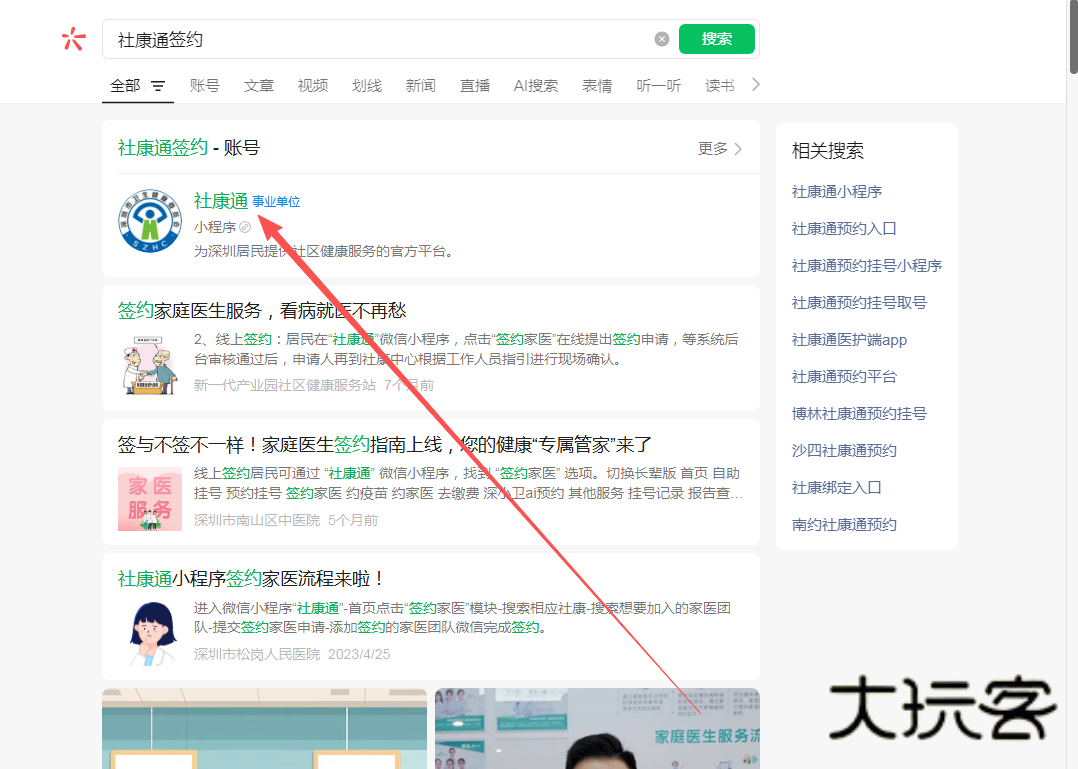This screenshot has width=1078, height=769.
Task: Click the red spark search logo
Action: [x=74, y=39]
